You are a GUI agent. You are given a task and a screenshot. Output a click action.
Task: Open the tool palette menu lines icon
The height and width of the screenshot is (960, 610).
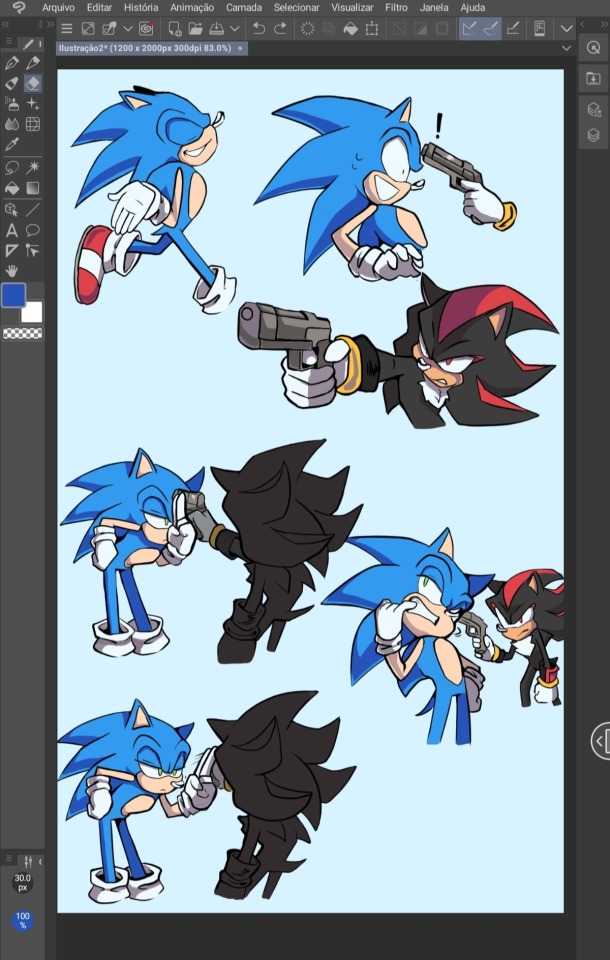[8, 42]
